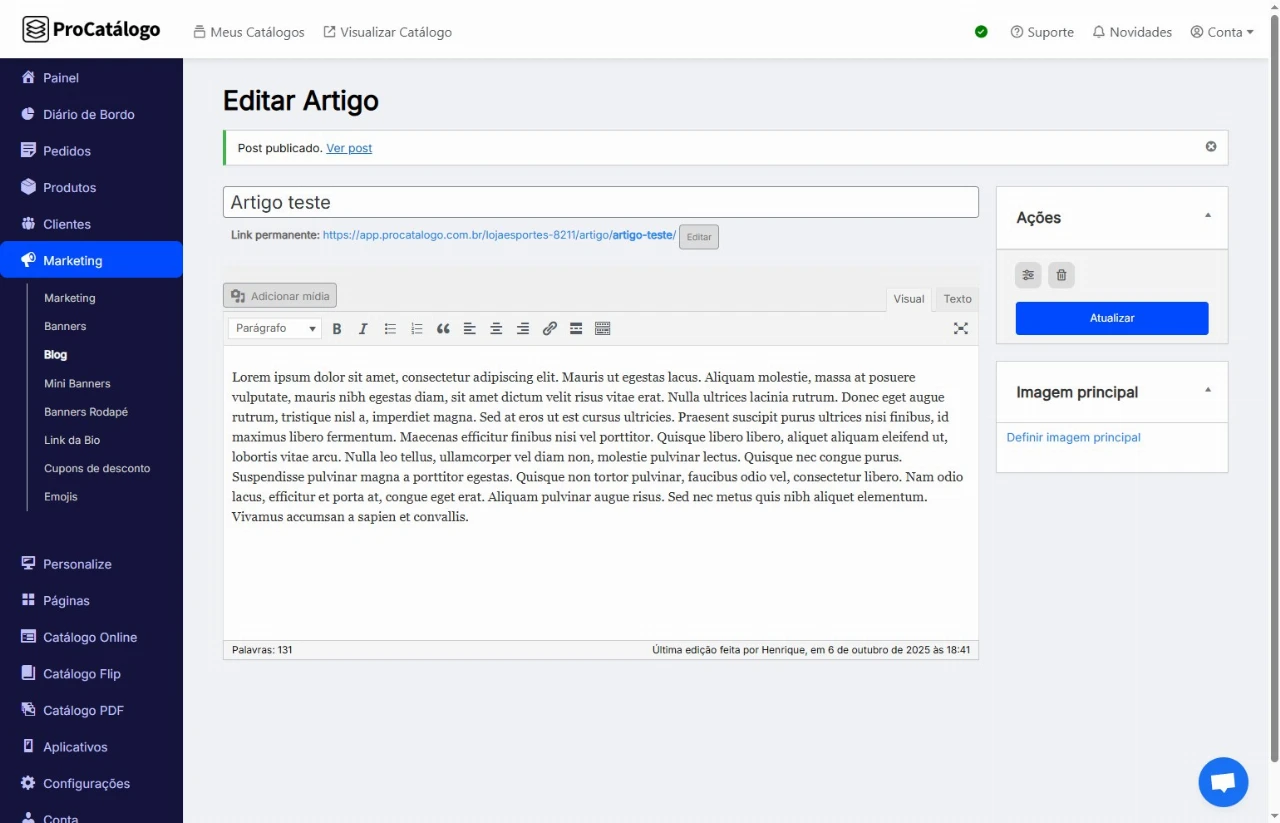This screenshot has width=1280, height=823.
Task: Click the trash icon in Ações
Action: click(x=1061, y=275)
